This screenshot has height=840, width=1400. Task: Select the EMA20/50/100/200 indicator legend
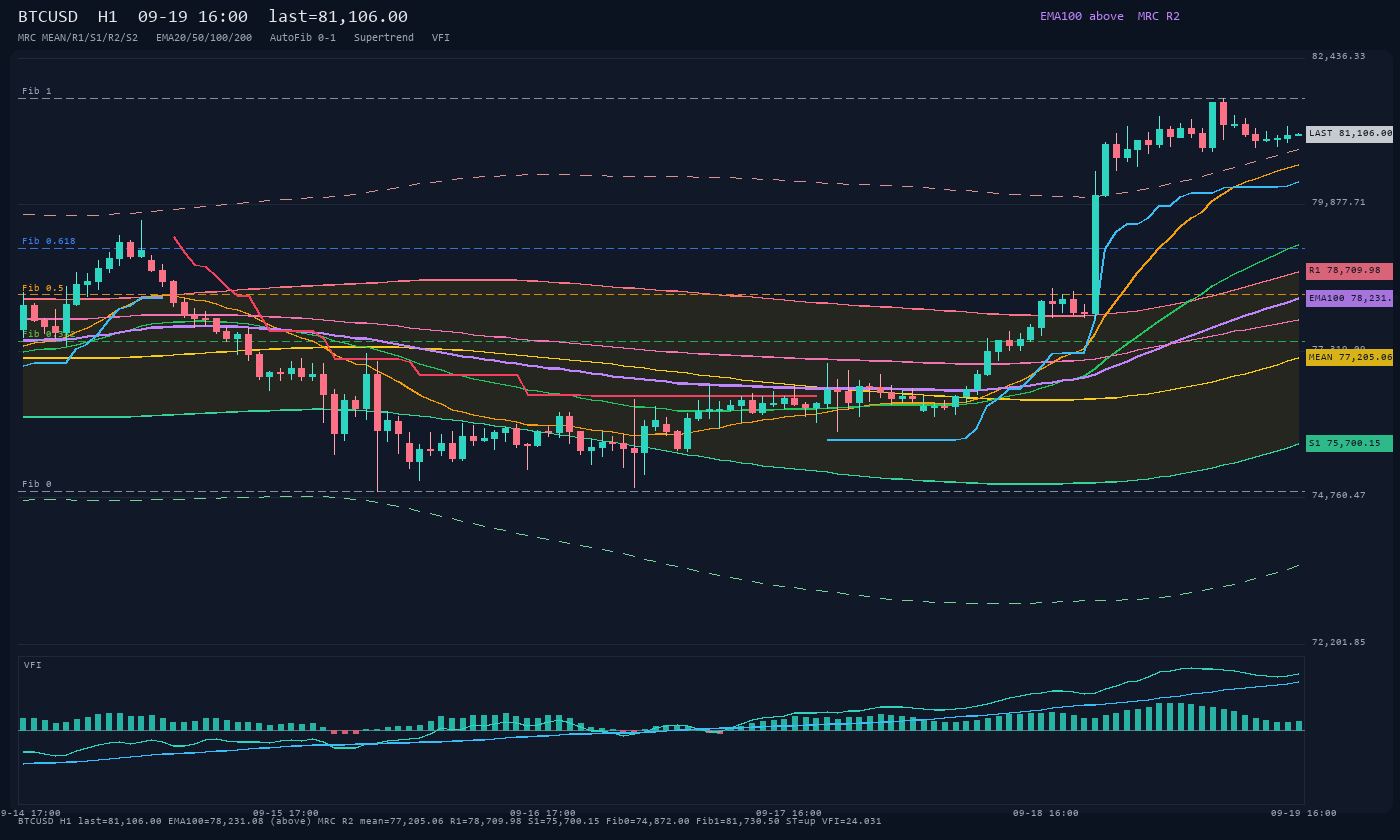(204, 38)
